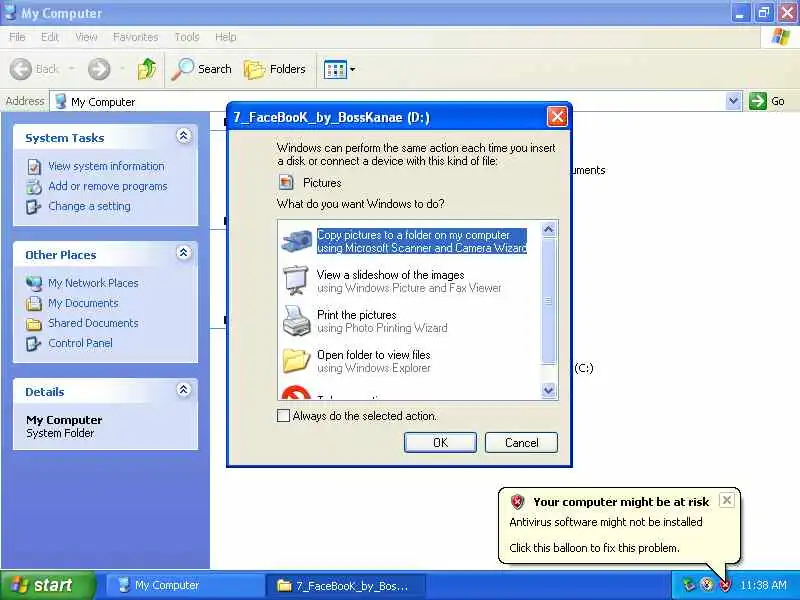The width and height of the screenshot is (800, 600).
Task: Click the My Network Places icon
Action: click(34, 283)
